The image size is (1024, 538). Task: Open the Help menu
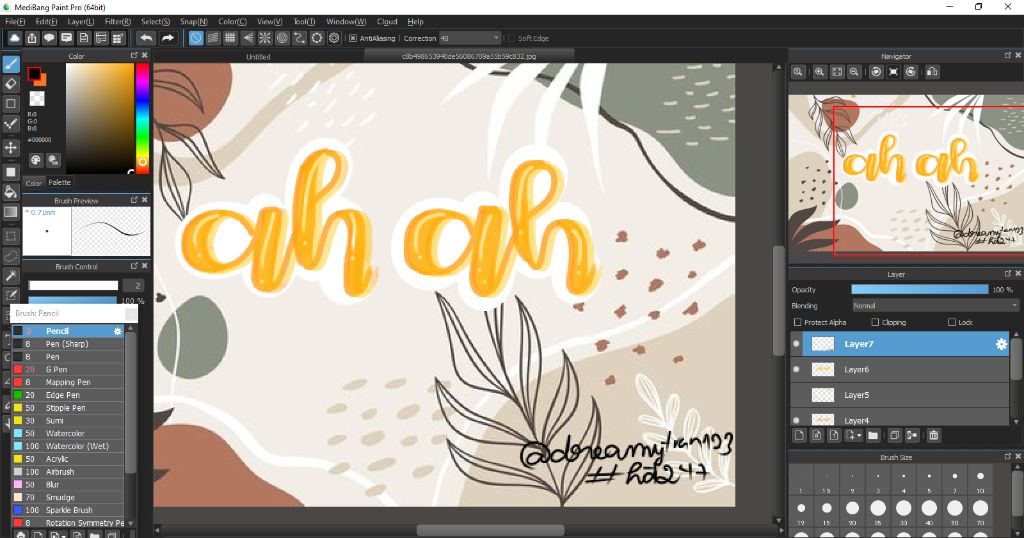pos(415,22)
